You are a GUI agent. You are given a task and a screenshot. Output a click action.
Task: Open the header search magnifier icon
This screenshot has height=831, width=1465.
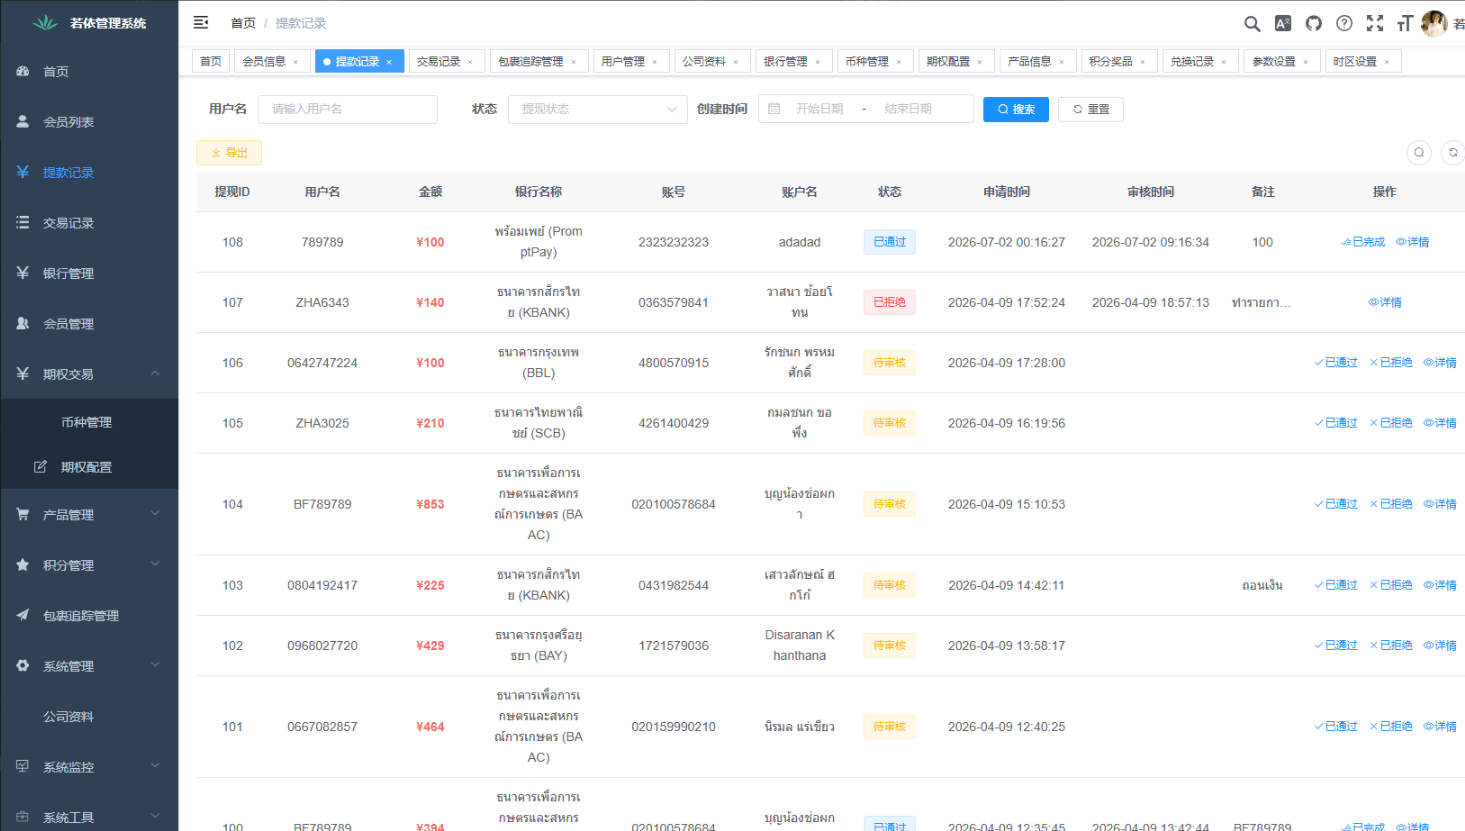(1252, 23)
